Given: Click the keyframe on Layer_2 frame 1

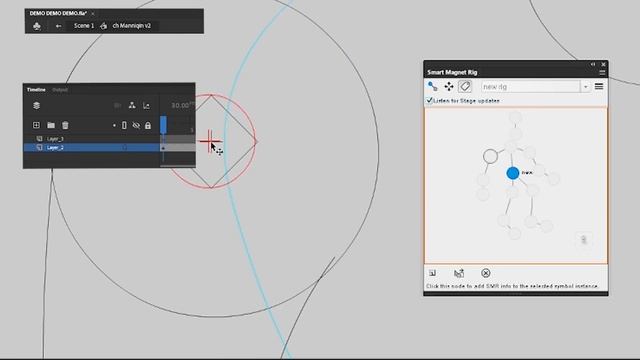Looking at the screenshot, I should pyautogui.click(x=163, y=148).
